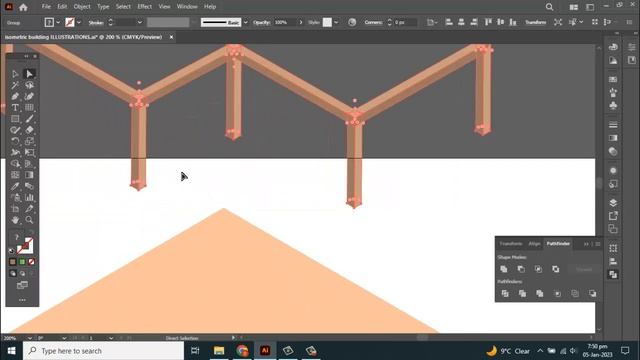
Task: Open the brush definition Basic dropdown
Action: pyautogui.click(x=246, y=22)
